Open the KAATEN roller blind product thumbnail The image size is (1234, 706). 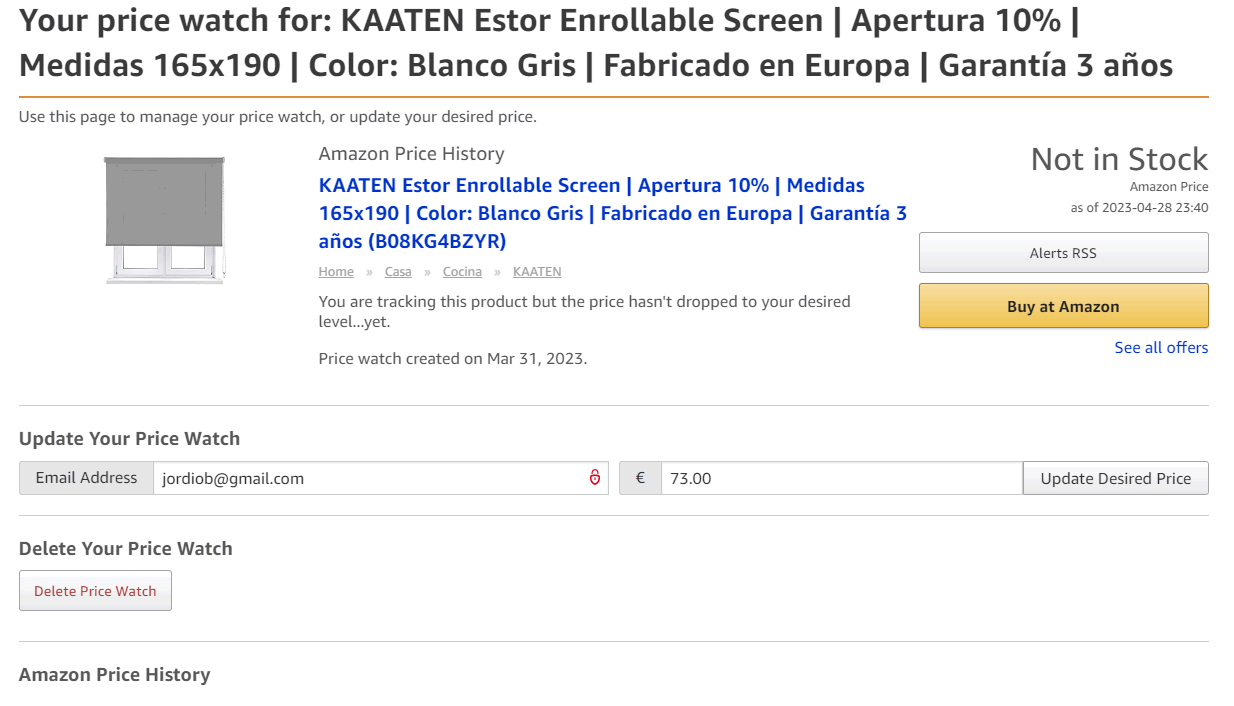(x=165, y=220)
